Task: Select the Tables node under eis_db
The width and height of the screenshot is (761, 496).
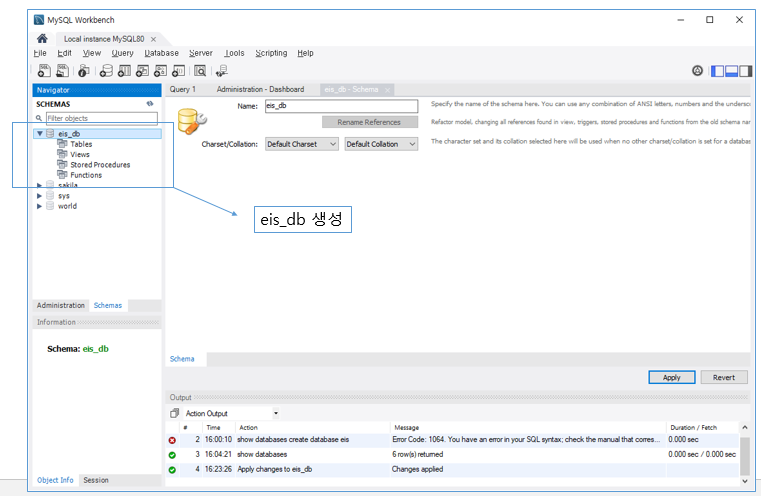Action: click(x=81, y=144)
